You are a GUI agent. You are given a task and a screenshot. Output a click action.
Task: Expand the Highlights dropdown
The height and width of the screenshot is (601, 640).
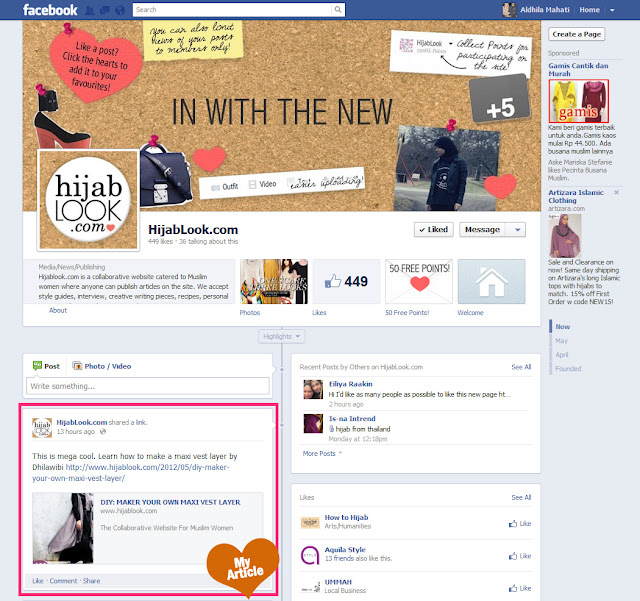pos(282,336)
